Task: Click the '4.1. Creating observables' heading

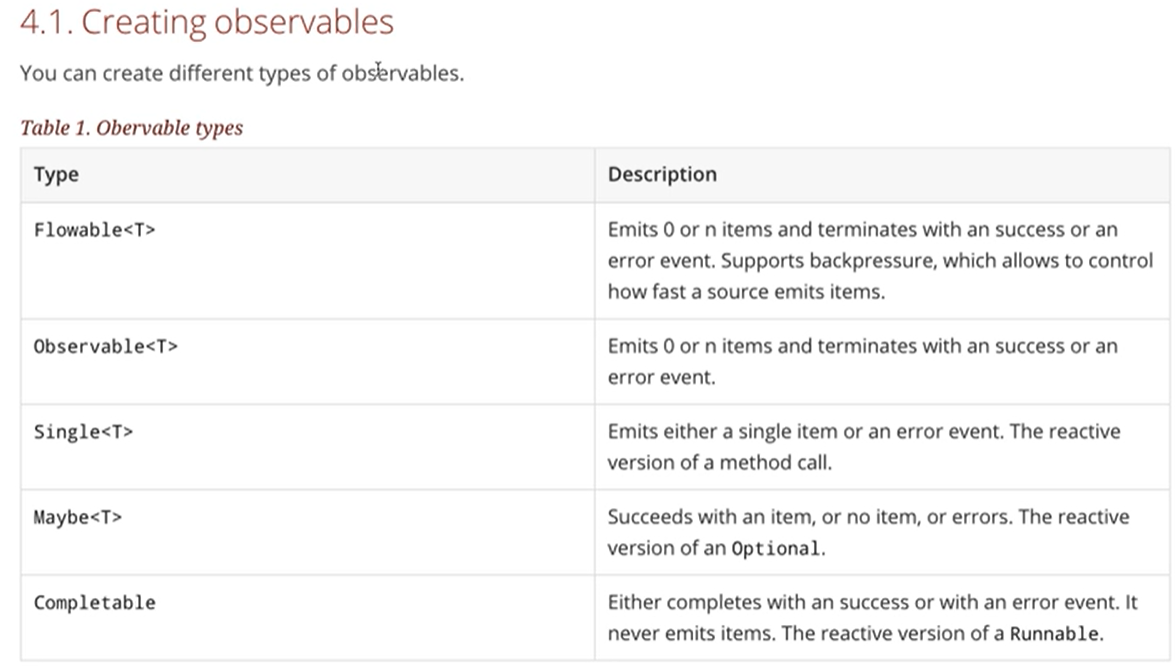Action: click(x=206, y=23)
